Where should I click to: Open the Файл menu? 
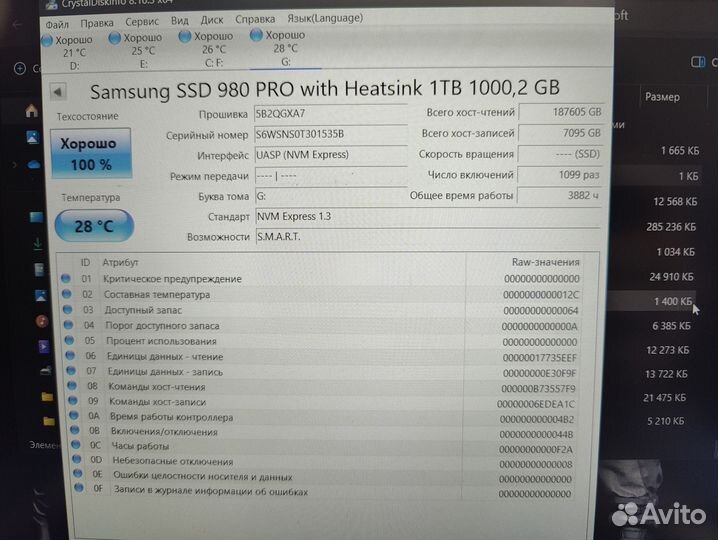[x=57, y=24]
